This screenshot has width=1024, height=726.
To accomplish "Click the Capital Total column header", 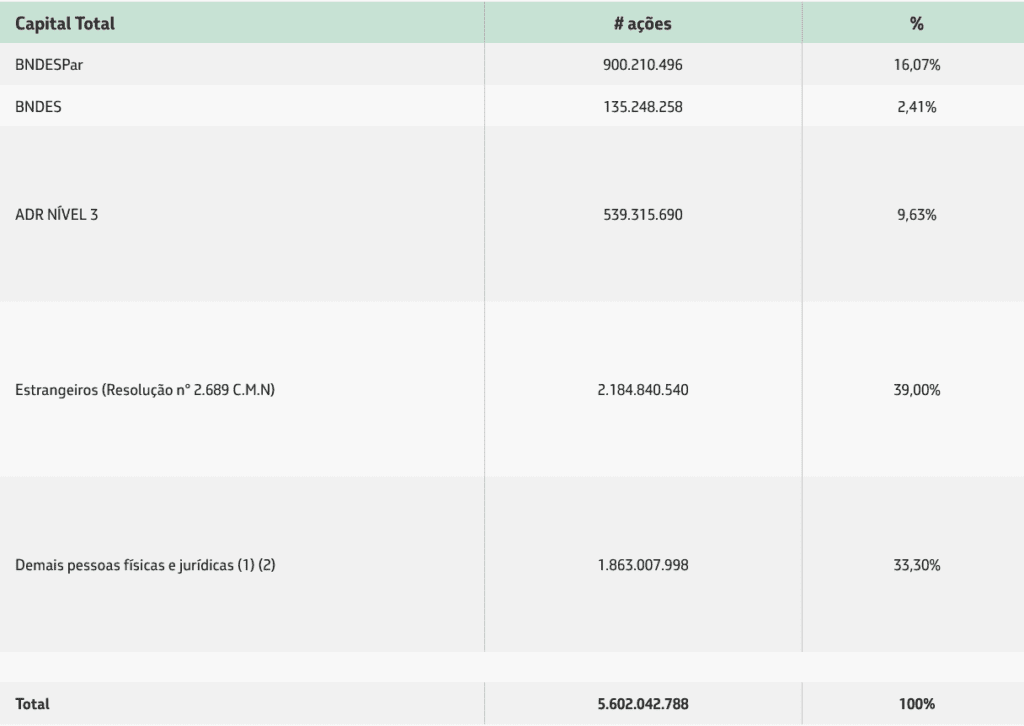I will (65, 24).
